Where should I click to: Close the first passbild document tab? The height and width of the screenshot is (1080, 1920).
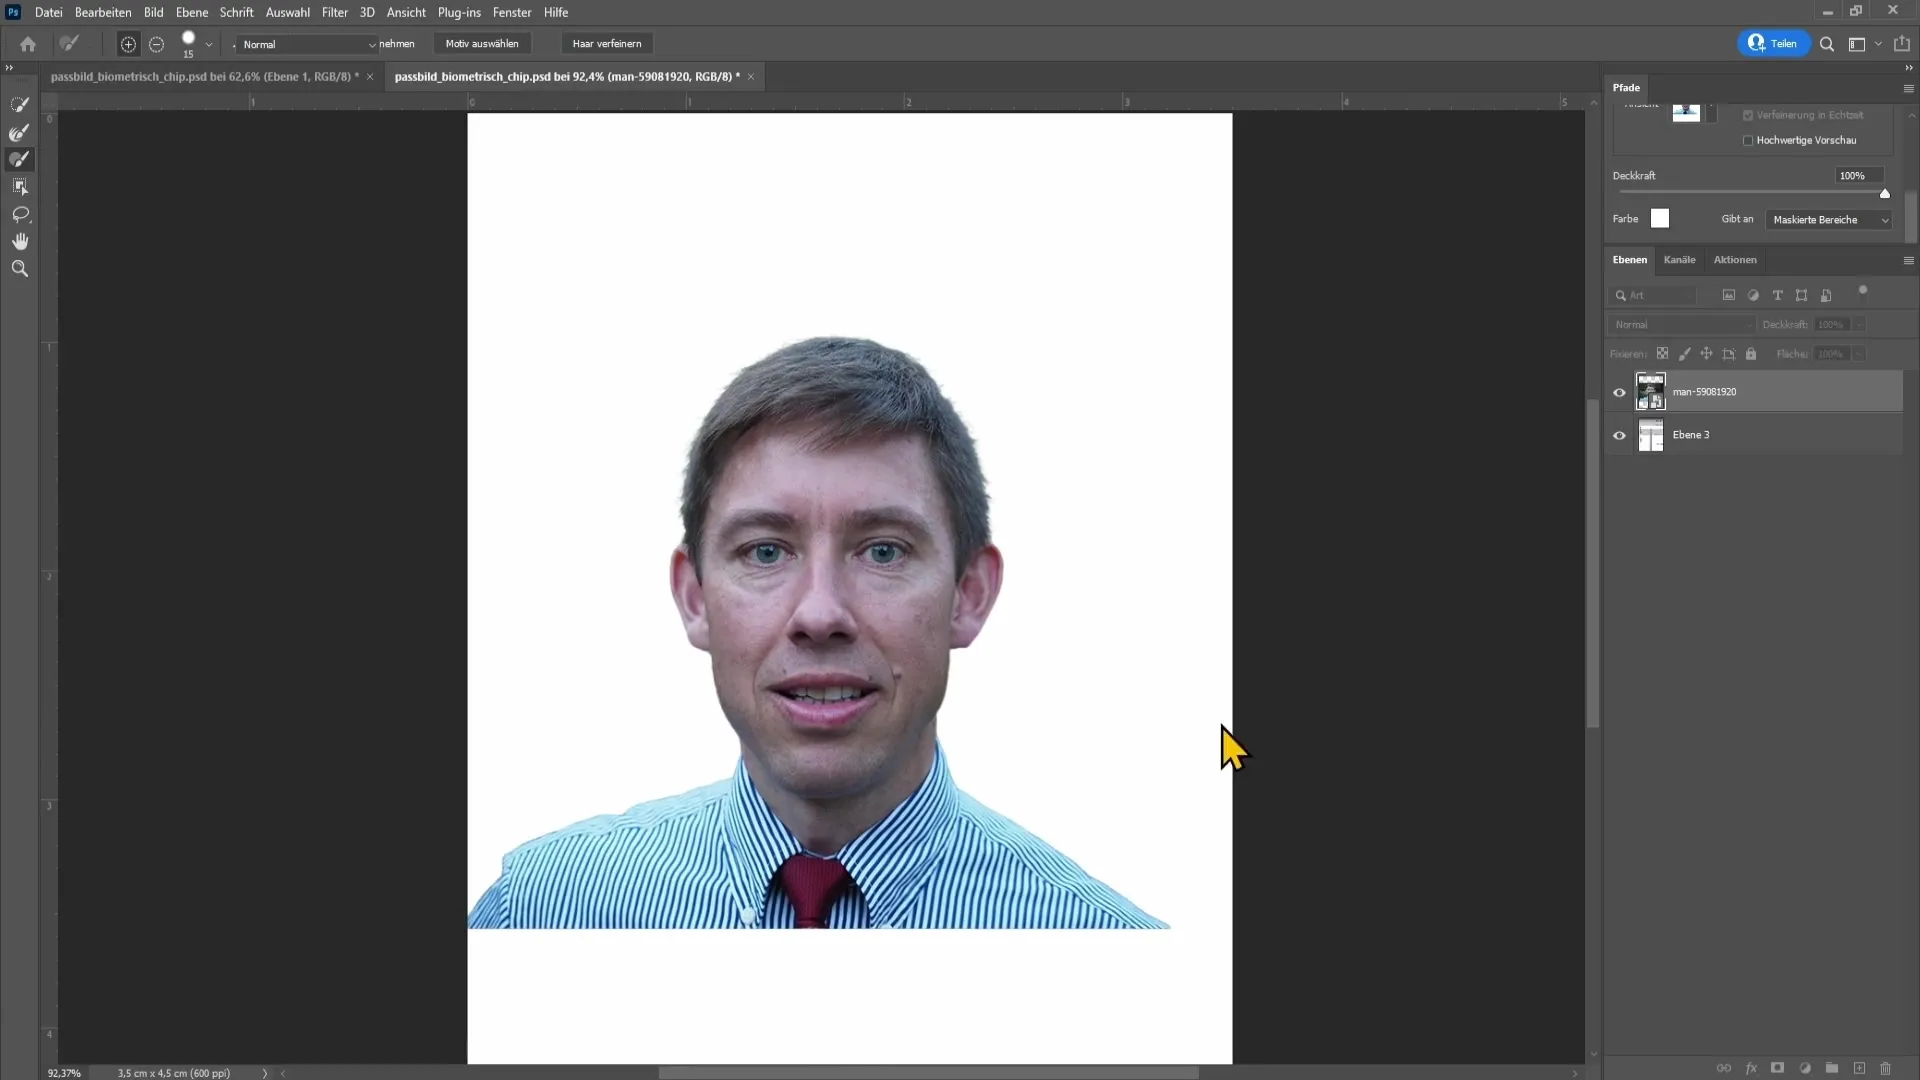[370, 77]
